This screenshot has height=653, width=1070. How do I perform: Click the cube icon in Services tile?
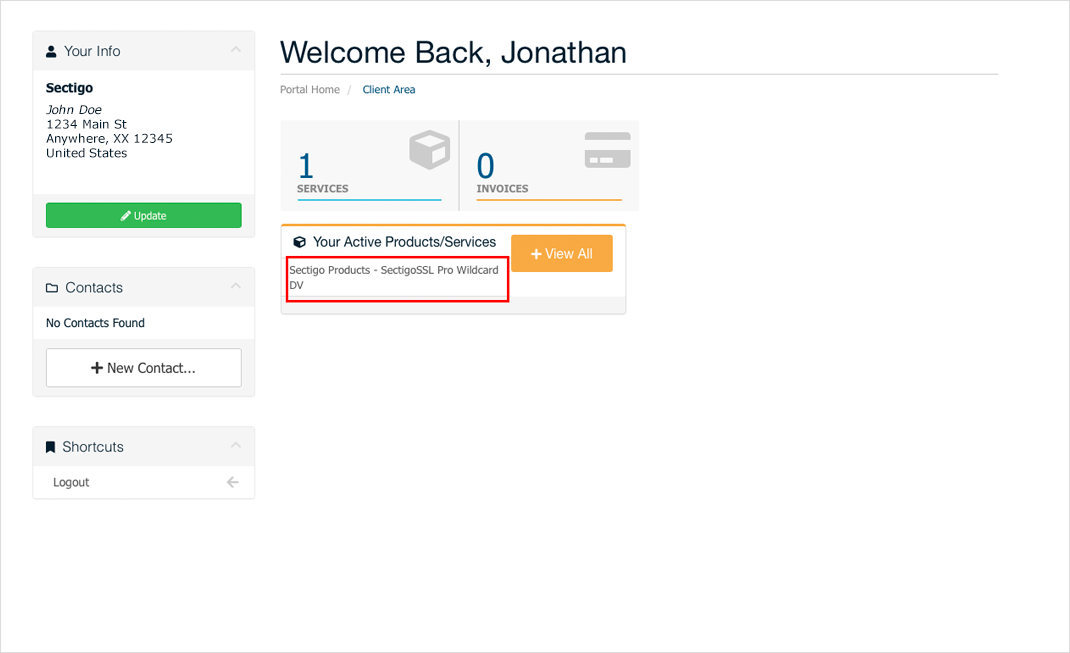tap(429, 150)
